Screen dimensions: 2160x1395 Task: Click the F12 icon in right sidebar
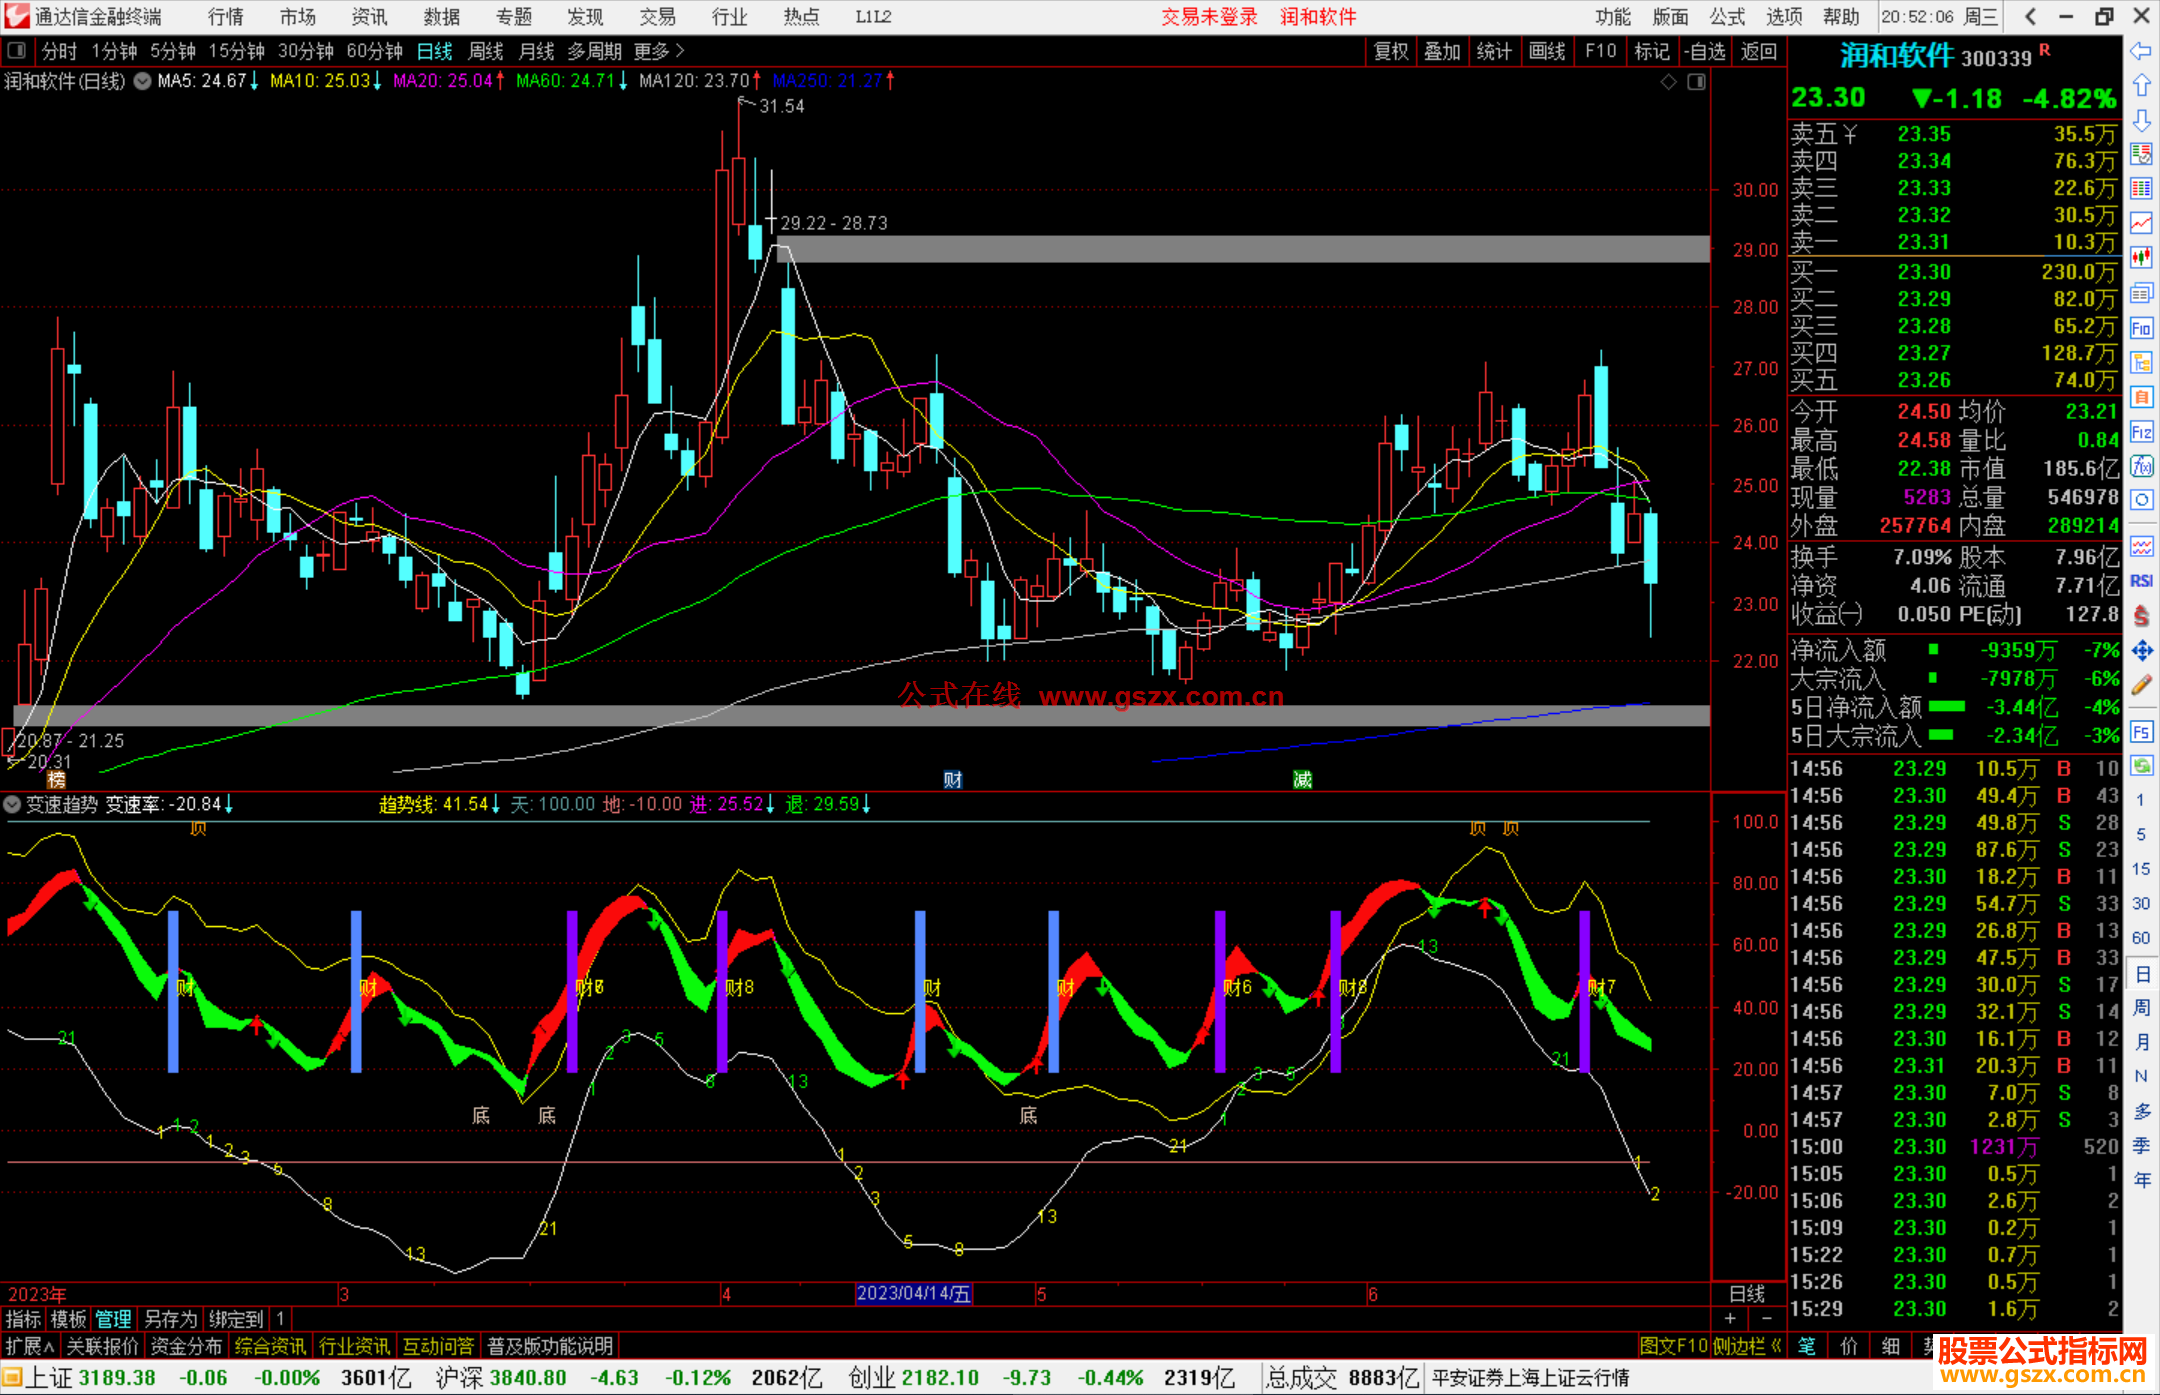(x=2141, y=432)
